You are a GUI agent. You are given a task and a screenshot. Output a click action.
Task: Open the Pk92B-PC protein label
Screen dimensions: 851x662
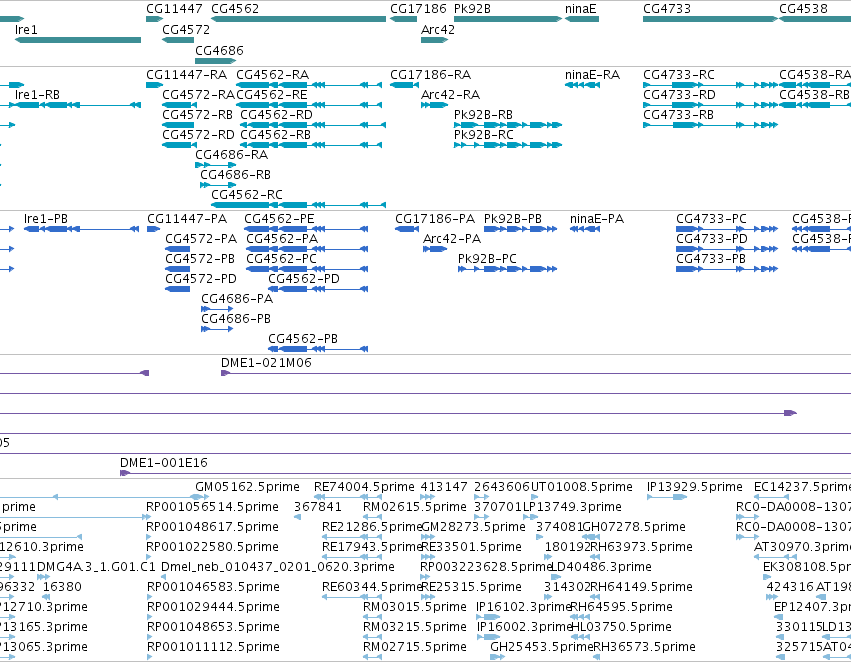[x=487, y=259]
